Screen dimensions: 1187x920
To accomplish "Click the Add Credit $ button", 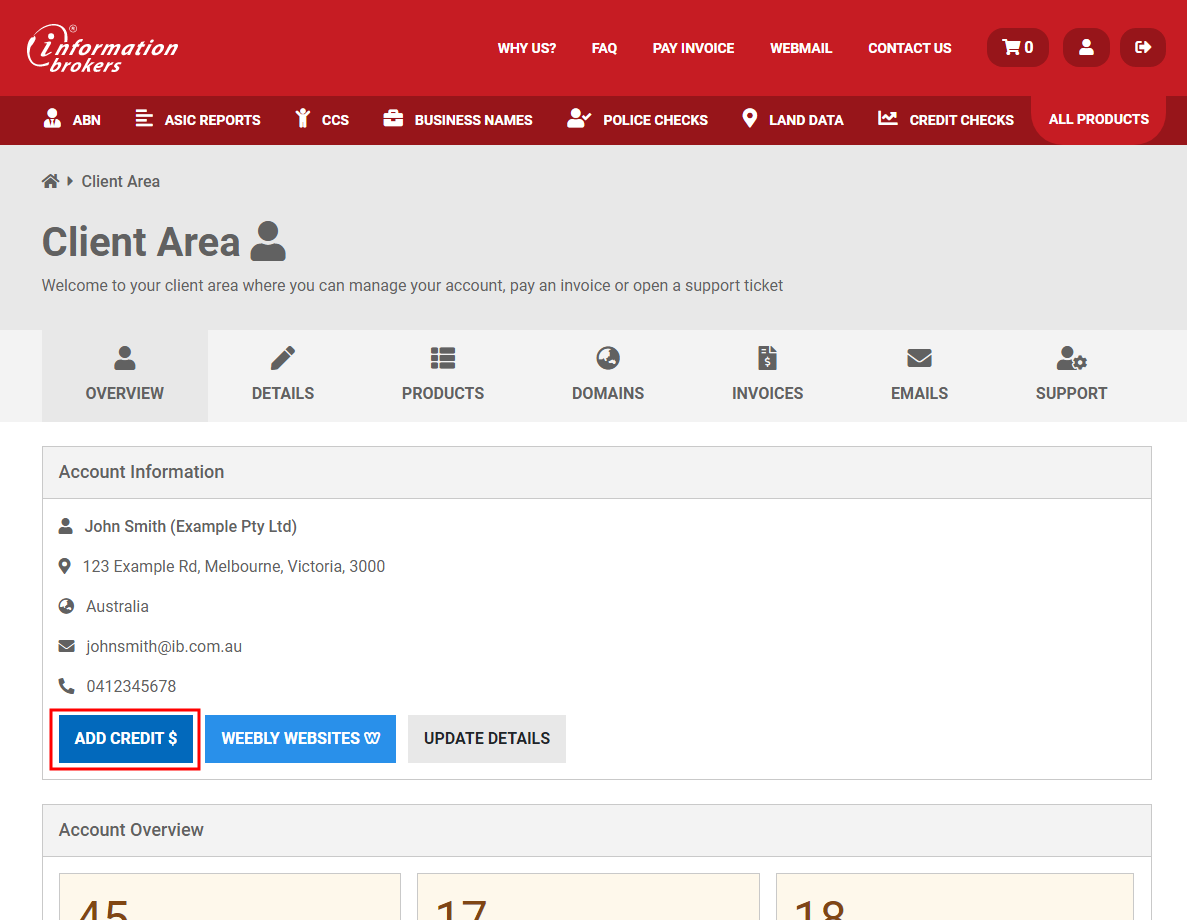I will [x=126, y=738].
